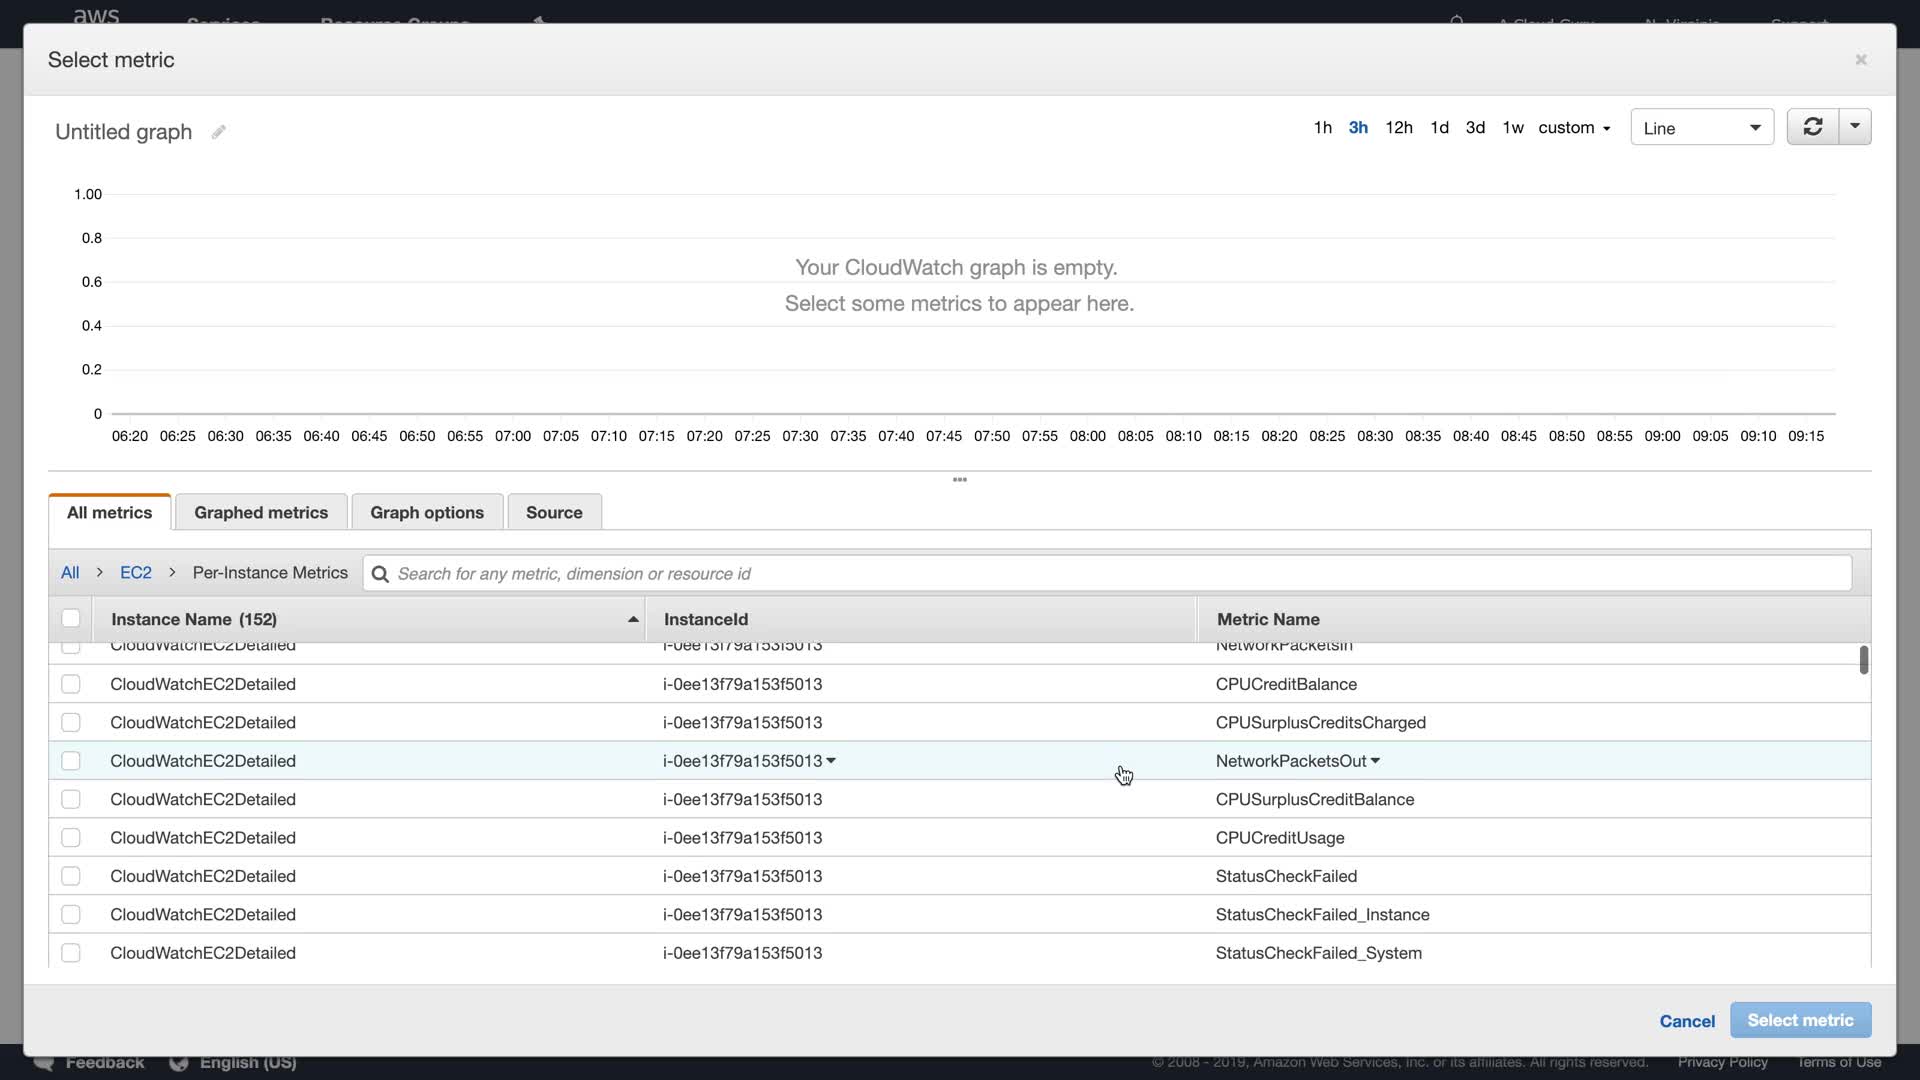This screenshot has height=1080, width=1920.
Task: Open InstanceId dropdown arrow in highlighted row
Action: (831, 761)
